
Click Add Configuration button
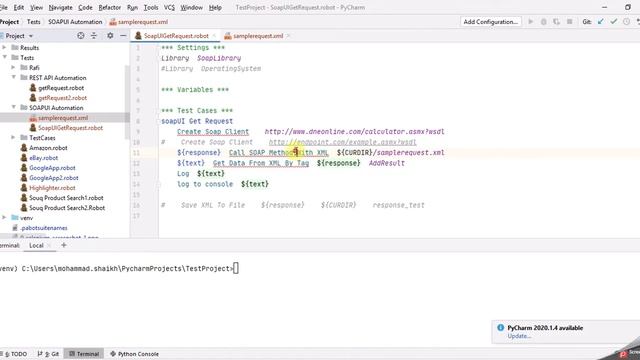[491, 22]
